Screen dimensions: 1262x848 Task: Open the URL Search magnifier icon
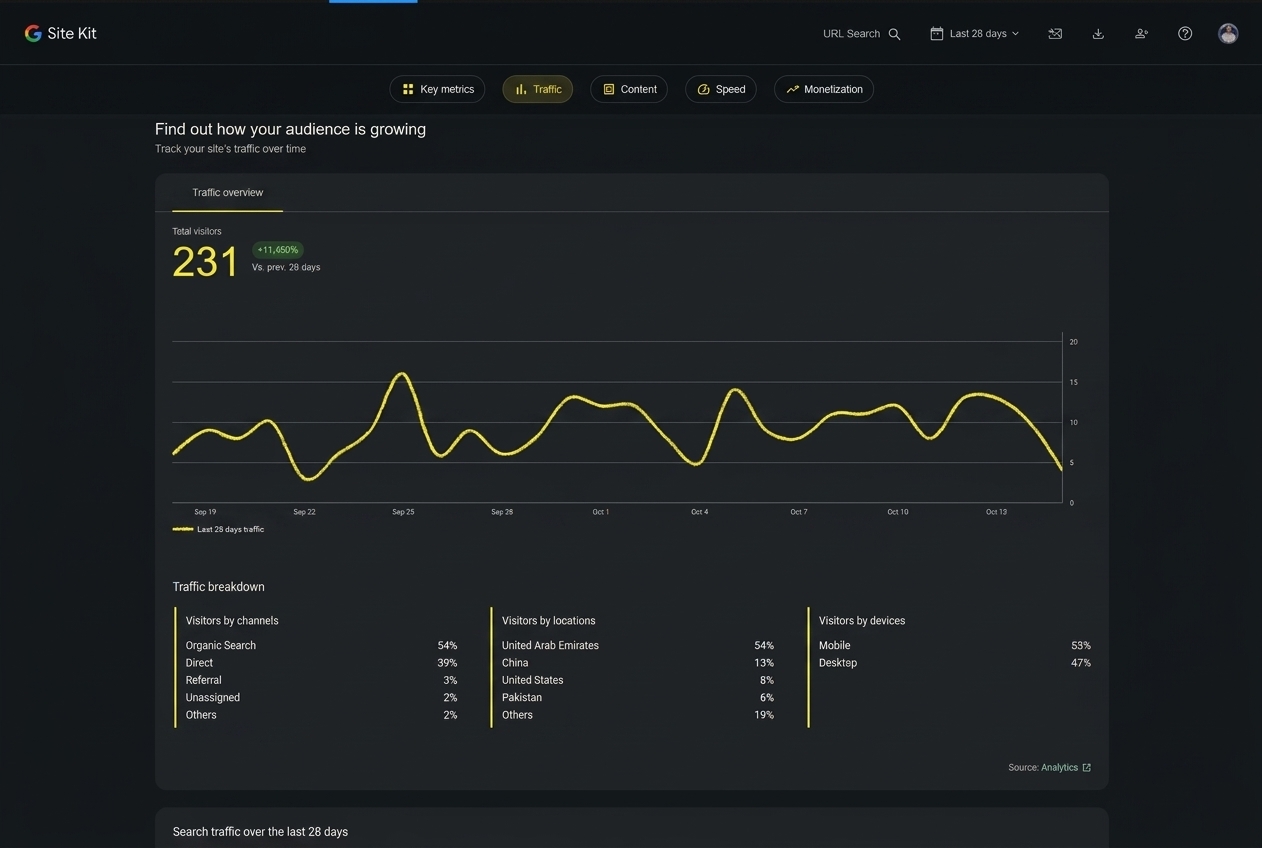tap(894, 34)
